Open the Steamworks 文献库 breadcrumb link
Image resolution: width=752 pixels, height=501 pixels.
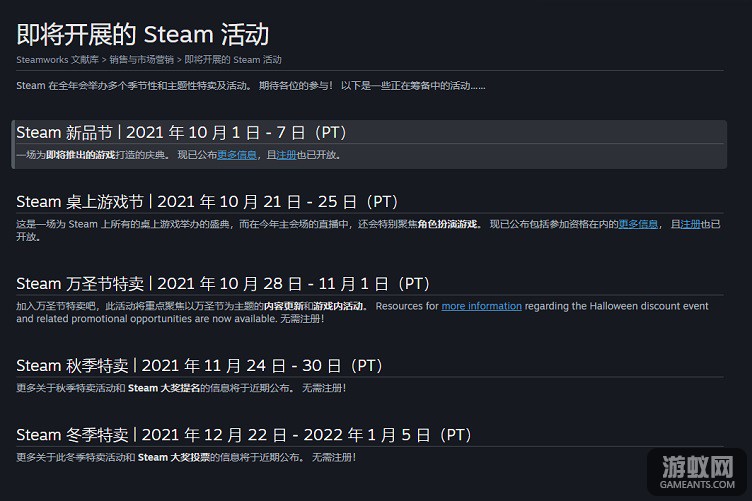click(58, 60)
